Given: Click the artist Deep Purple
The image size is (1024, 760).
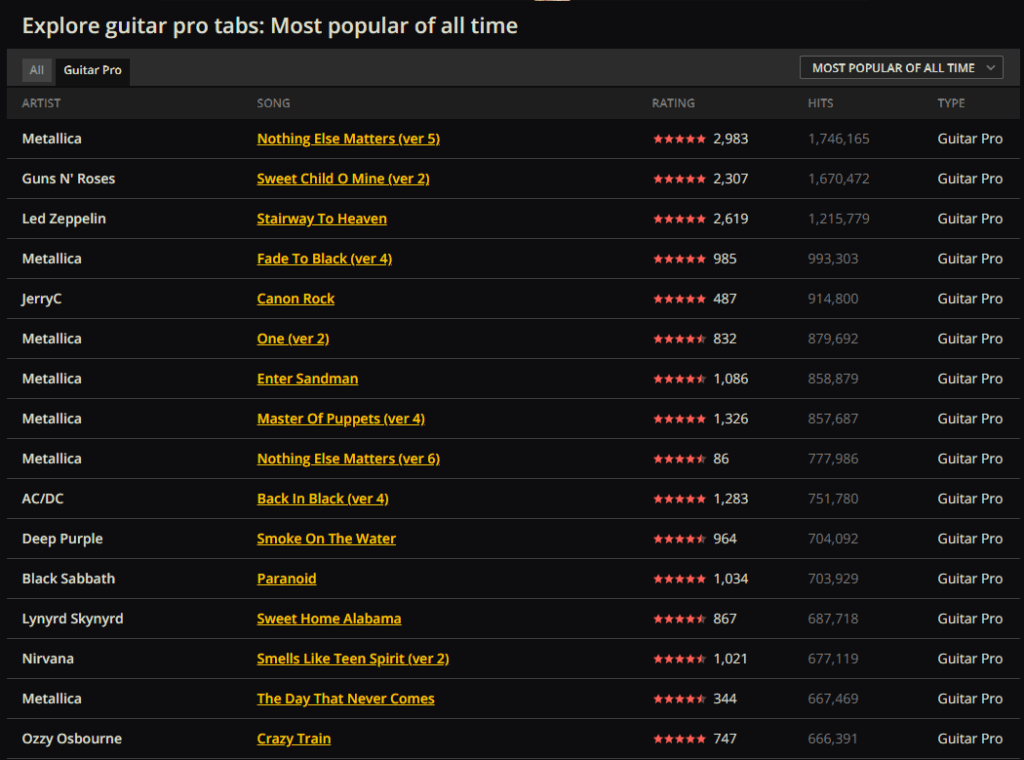Looking at the screenshot, I should 63,539.
